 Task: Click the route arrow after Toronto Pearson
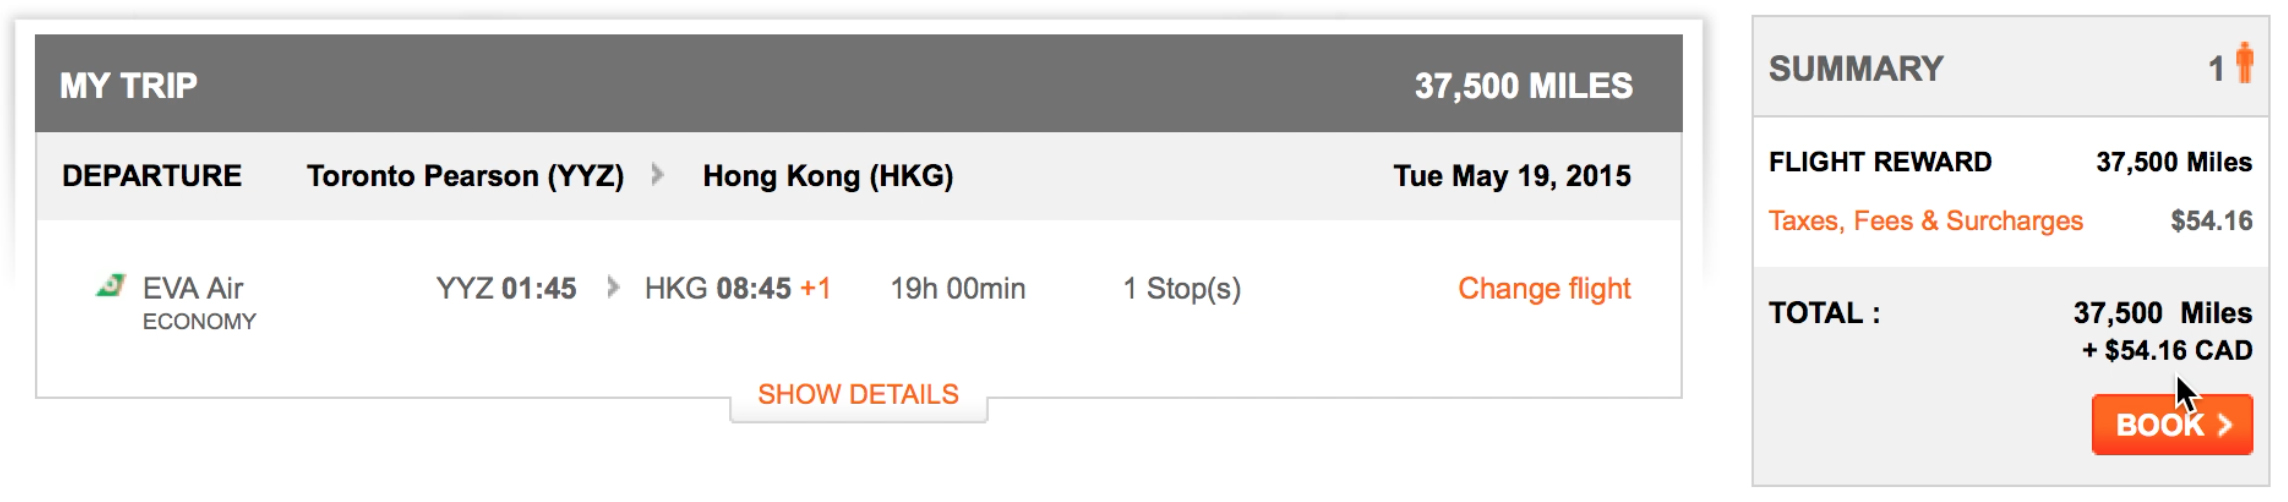click(x=657, y=175)
